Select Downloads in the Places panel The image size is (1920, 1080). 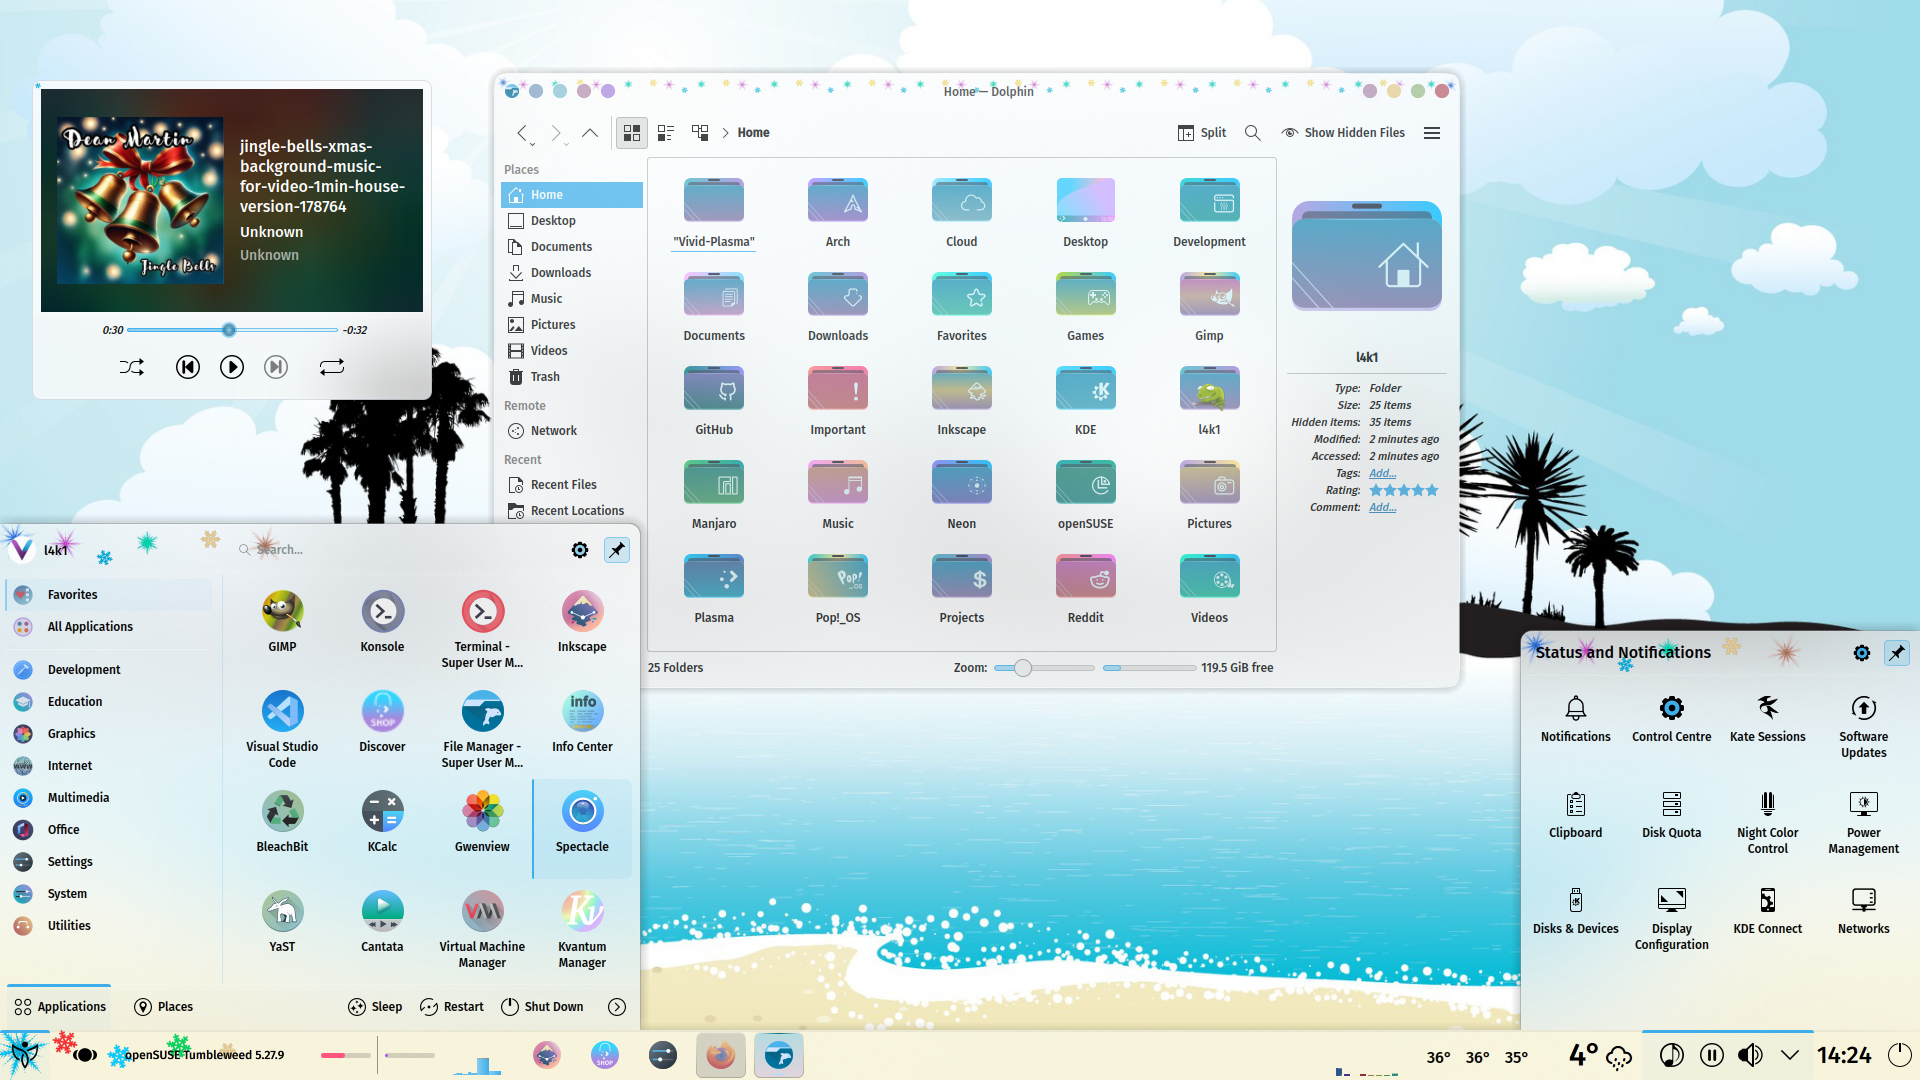[572, 272]
